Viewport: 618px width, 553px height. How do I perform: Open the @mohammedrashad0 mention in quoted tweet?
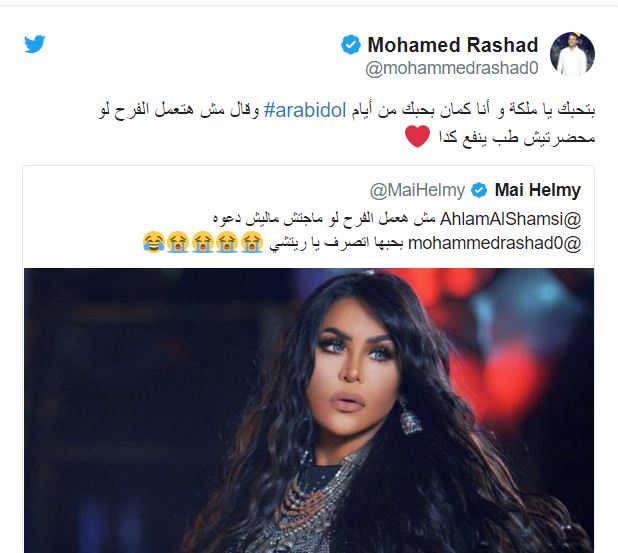[x=495, y=243]
